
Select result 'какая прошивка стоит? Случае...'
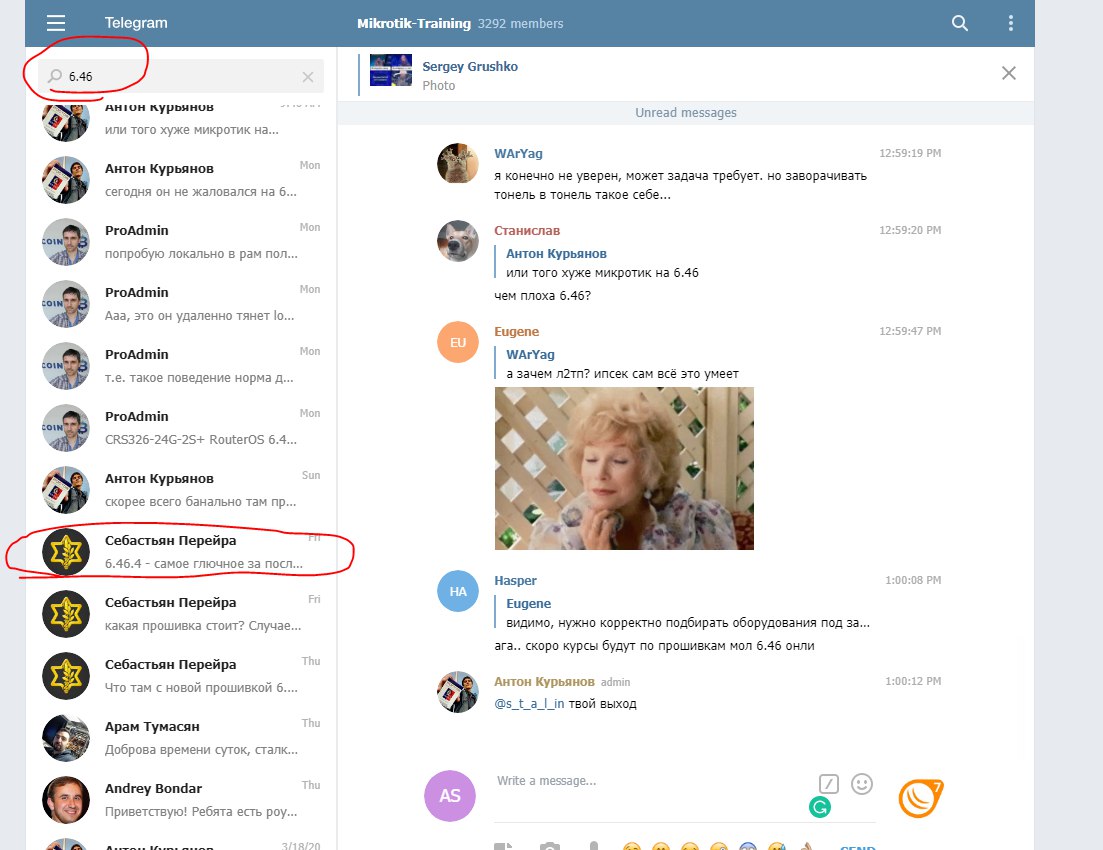pyautogui.click(x=181, y=614)
